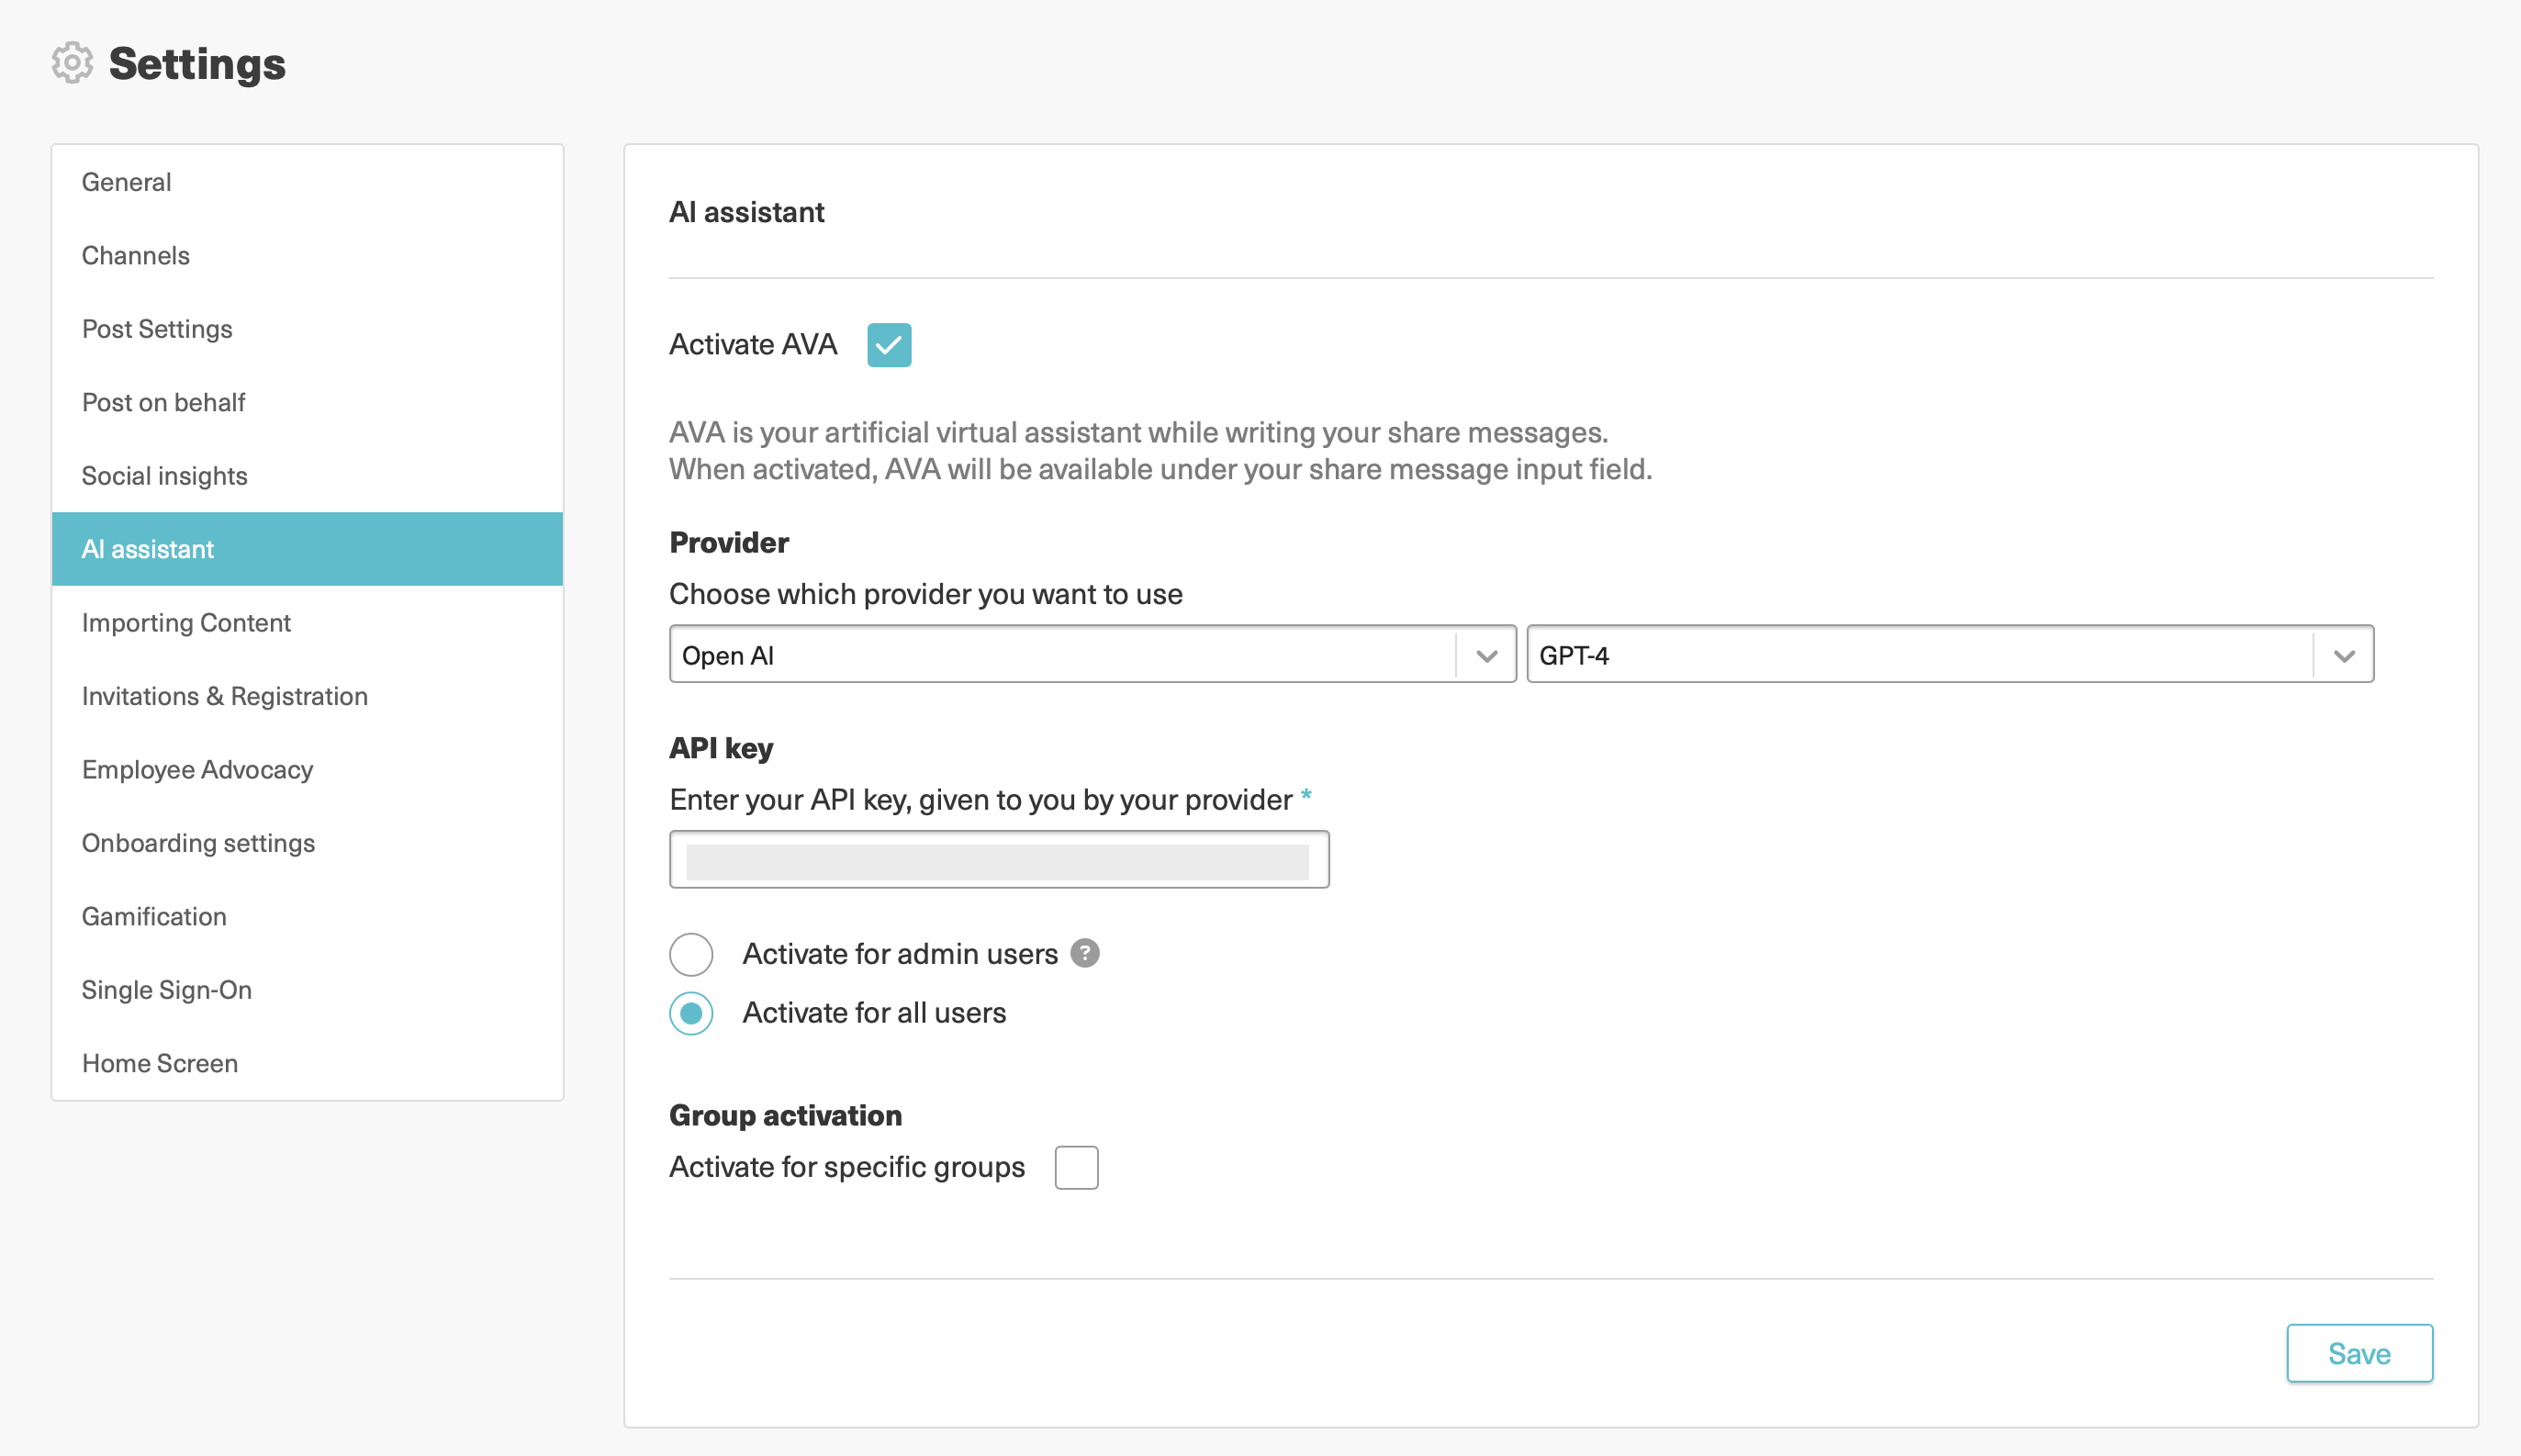
Task: Go to Single Sign-On settings
Action: tap(307, 990)
